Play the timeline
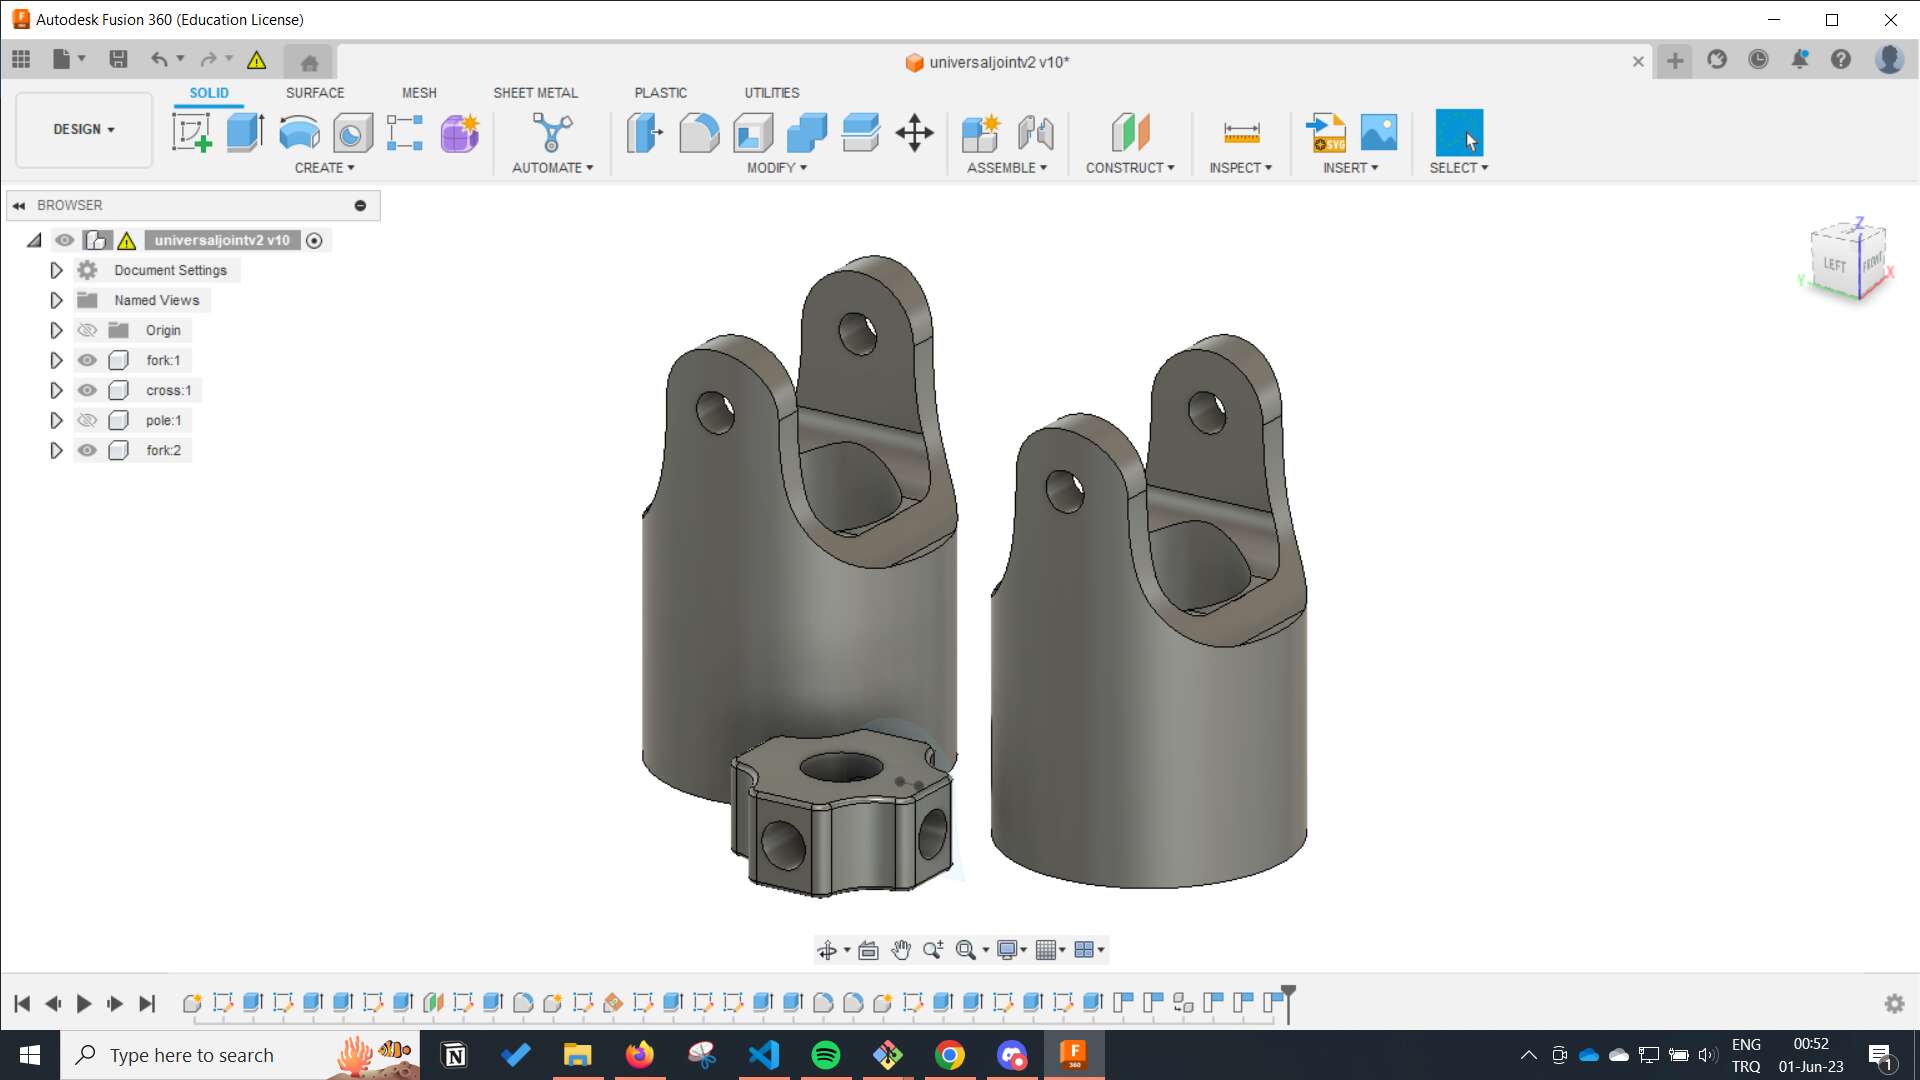The height and width of the screenshot is (1080, 1920). click(84, 1003)
